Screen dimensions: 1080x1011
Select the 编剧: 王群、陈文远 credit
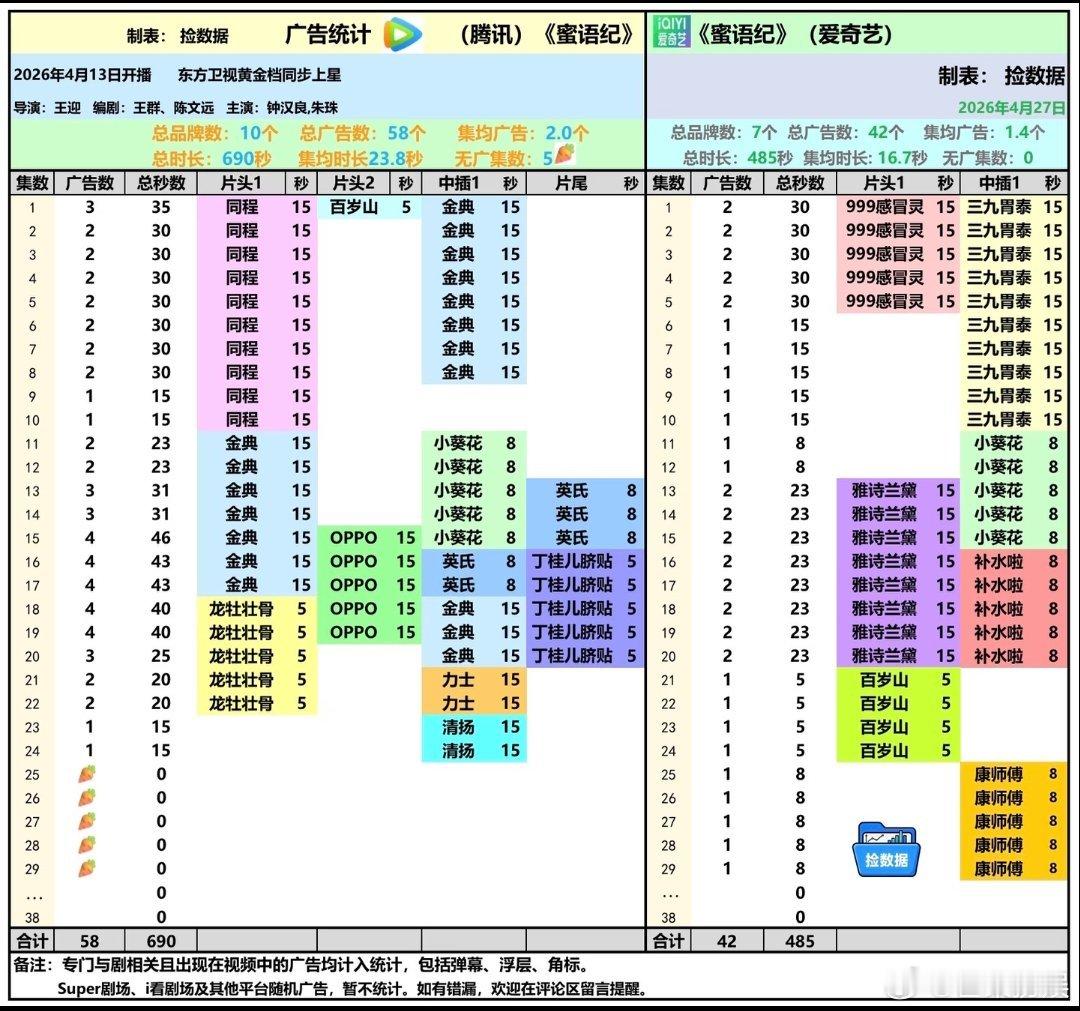pyautogui.click(x=154, y=107)
